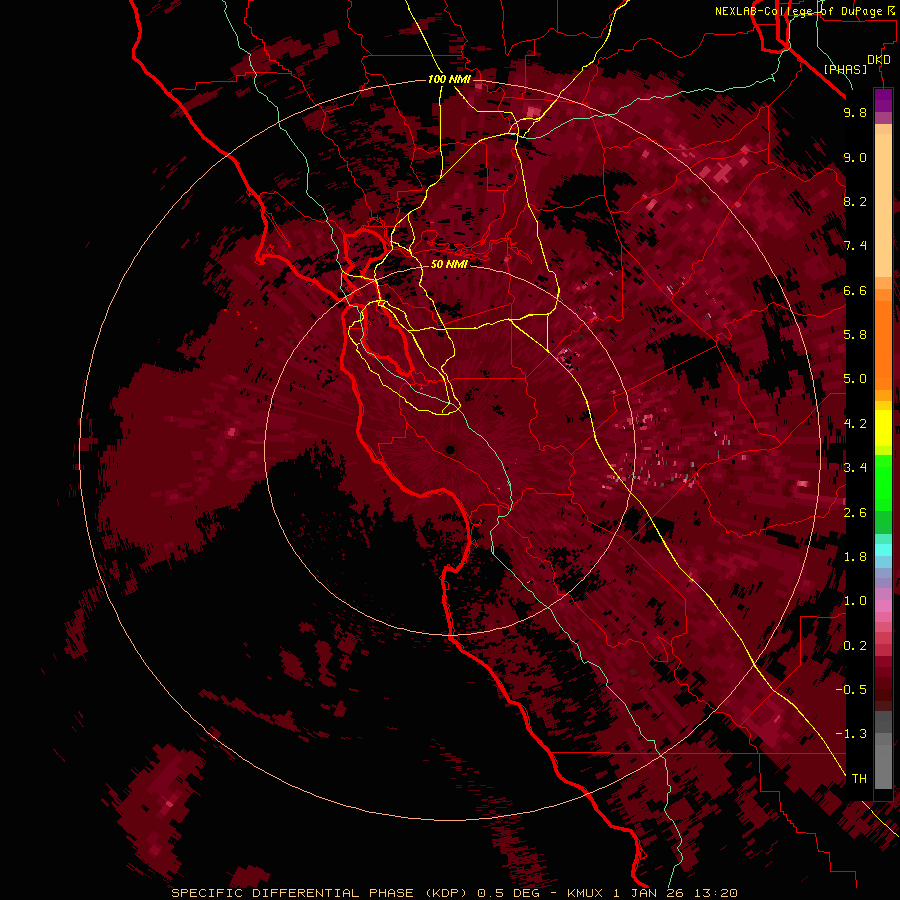Pick the yellow segment of the color bar
The image size is (900, 900).
click(883, 428)
